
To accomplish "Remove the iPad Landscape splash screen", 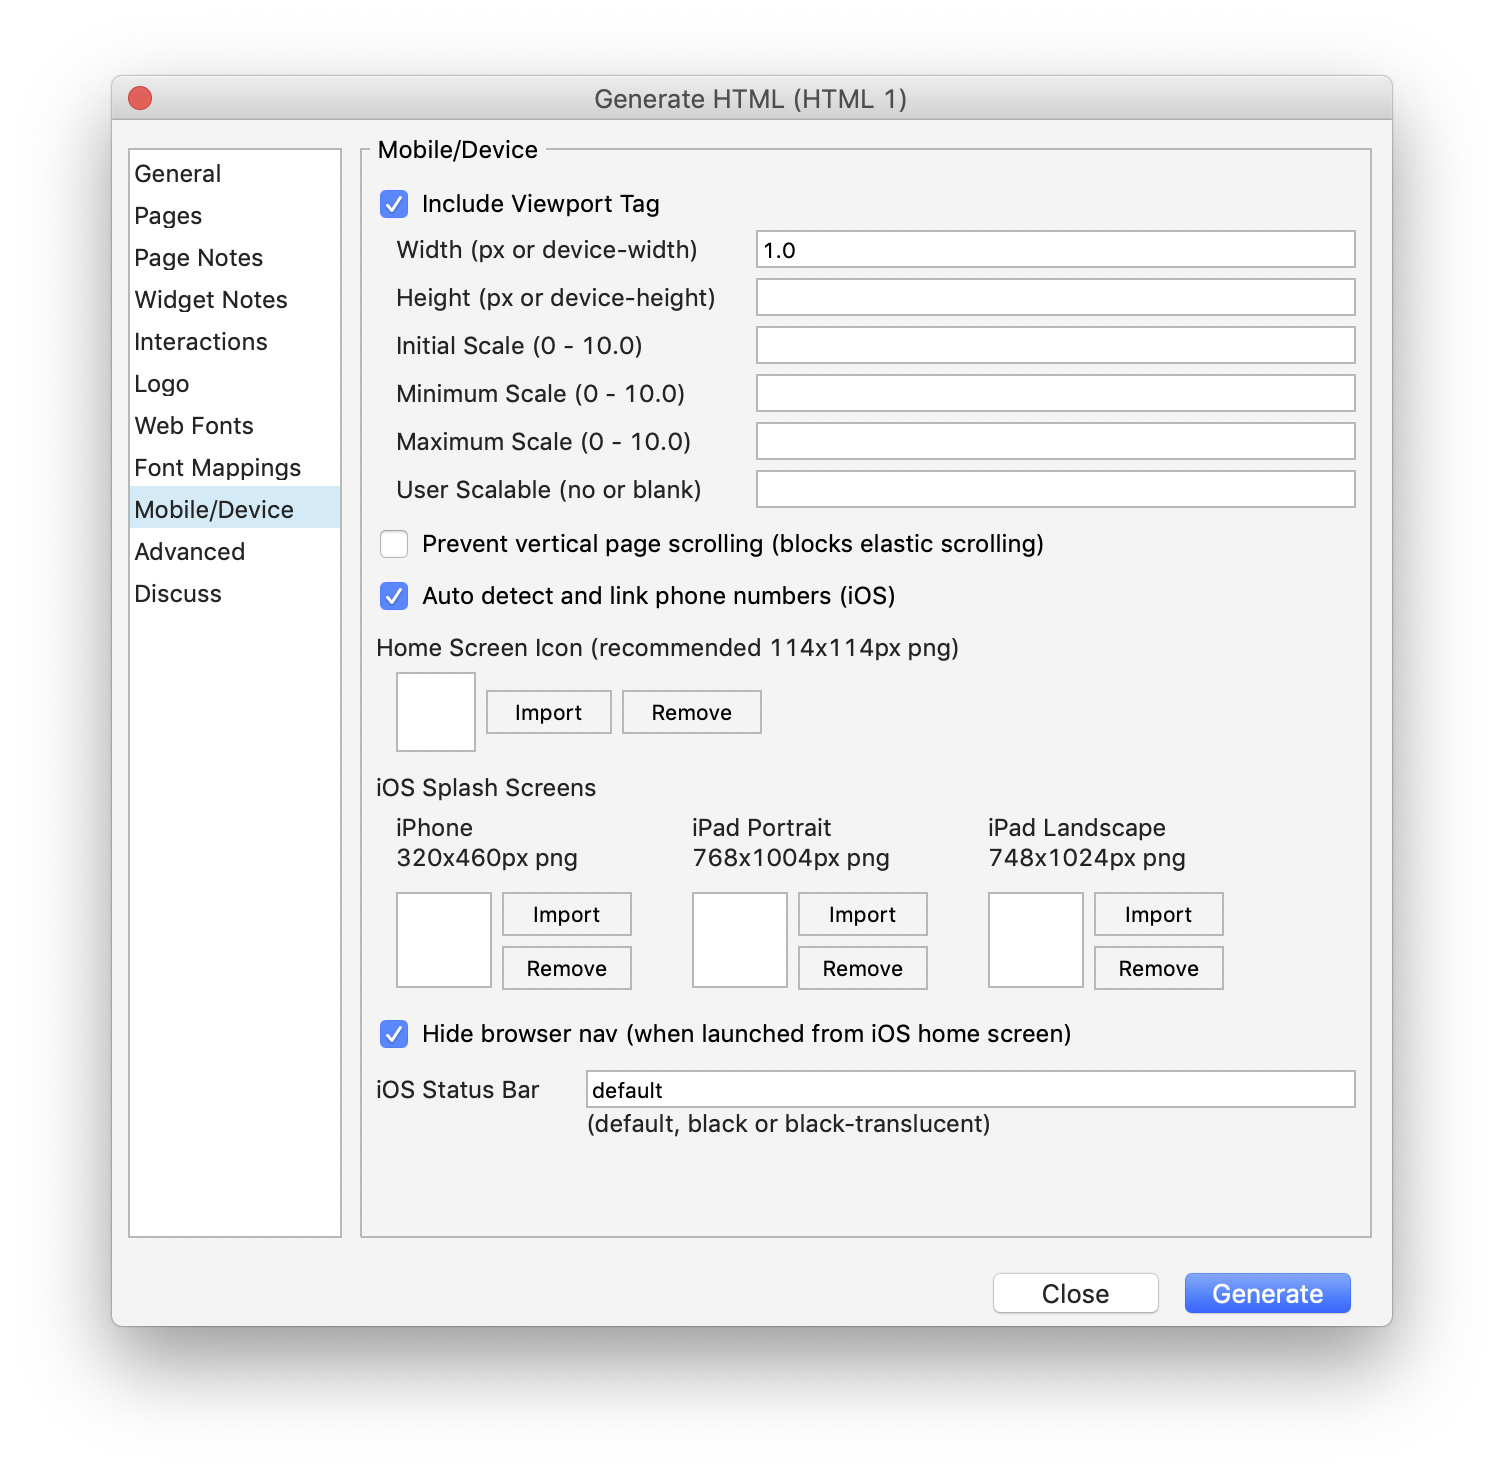I will 1158,968.
